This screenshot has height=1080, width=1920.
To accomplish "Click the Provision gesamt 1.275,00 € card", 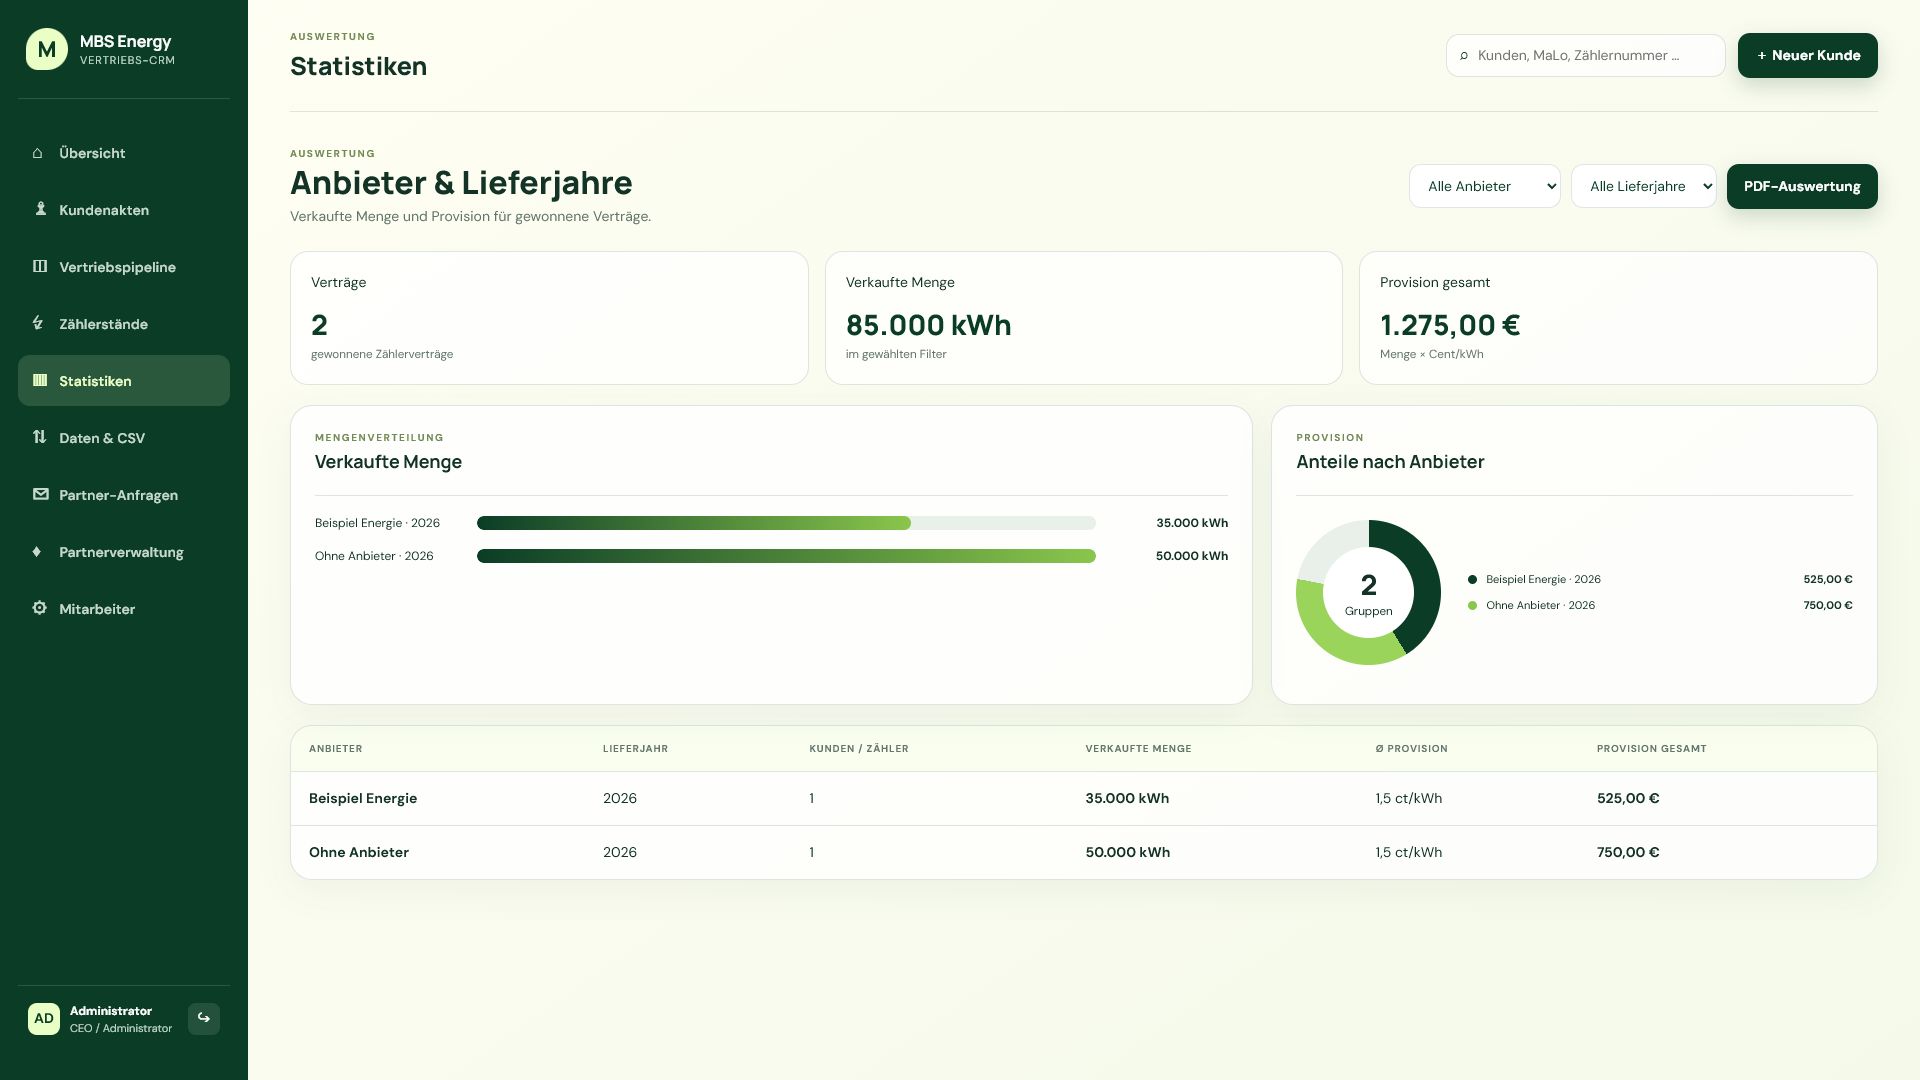I will pyautogui.click(x=1618, y=318).
